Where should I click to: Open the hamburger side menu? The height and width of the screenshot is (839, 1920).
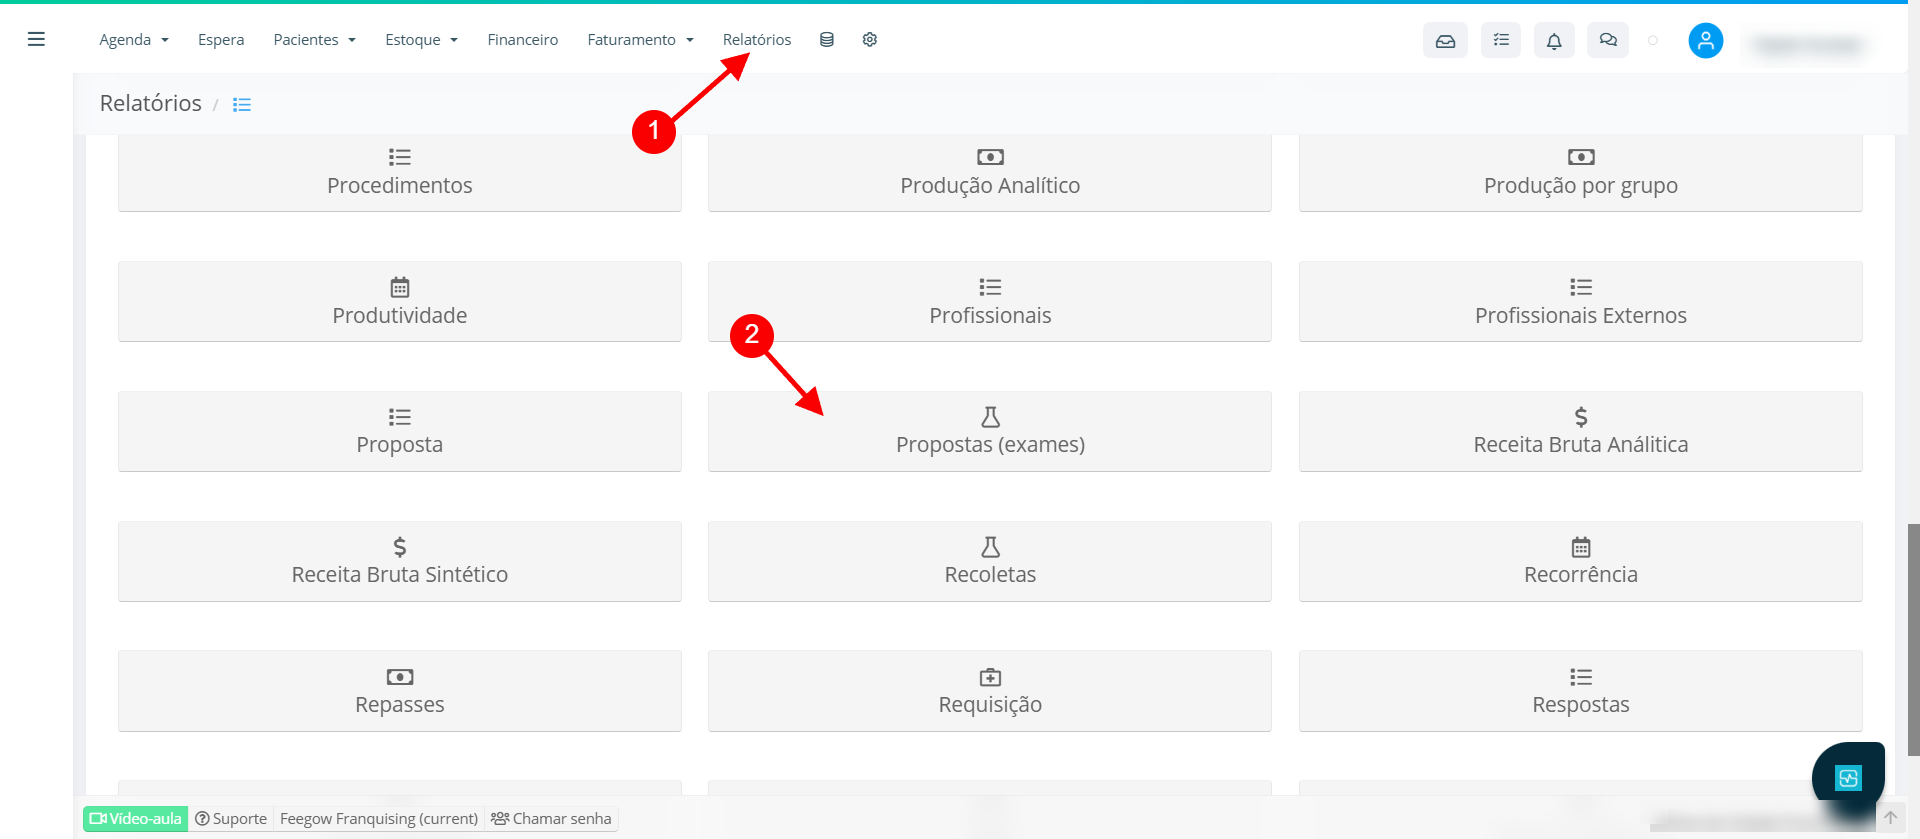[x=36, y=39]
